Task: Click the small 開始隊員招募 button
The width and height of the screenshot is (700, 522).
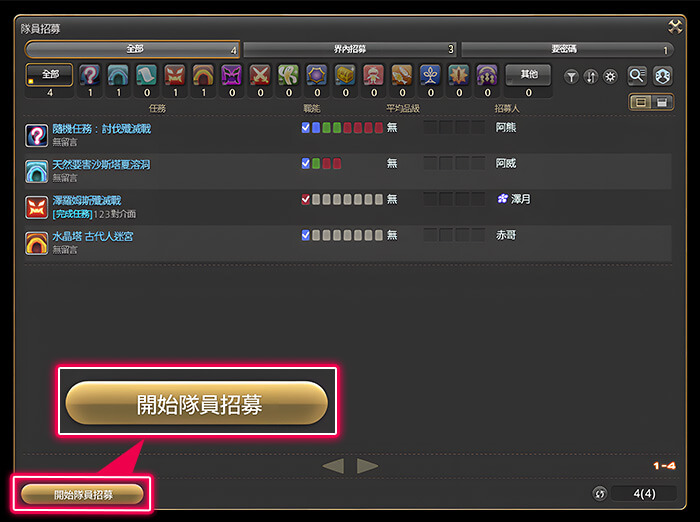Action: (x=83, y=494)
